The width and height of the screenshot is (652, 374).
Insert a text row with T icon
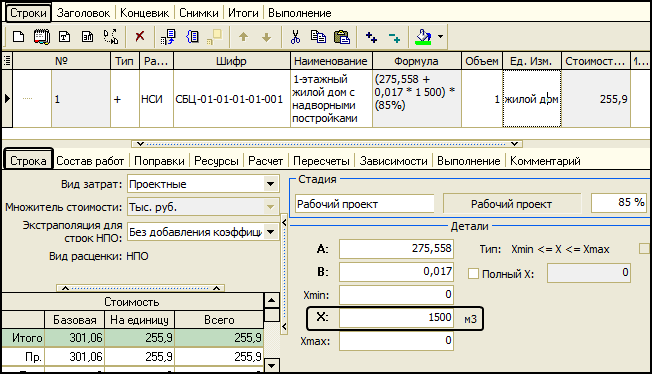point(64,37)
